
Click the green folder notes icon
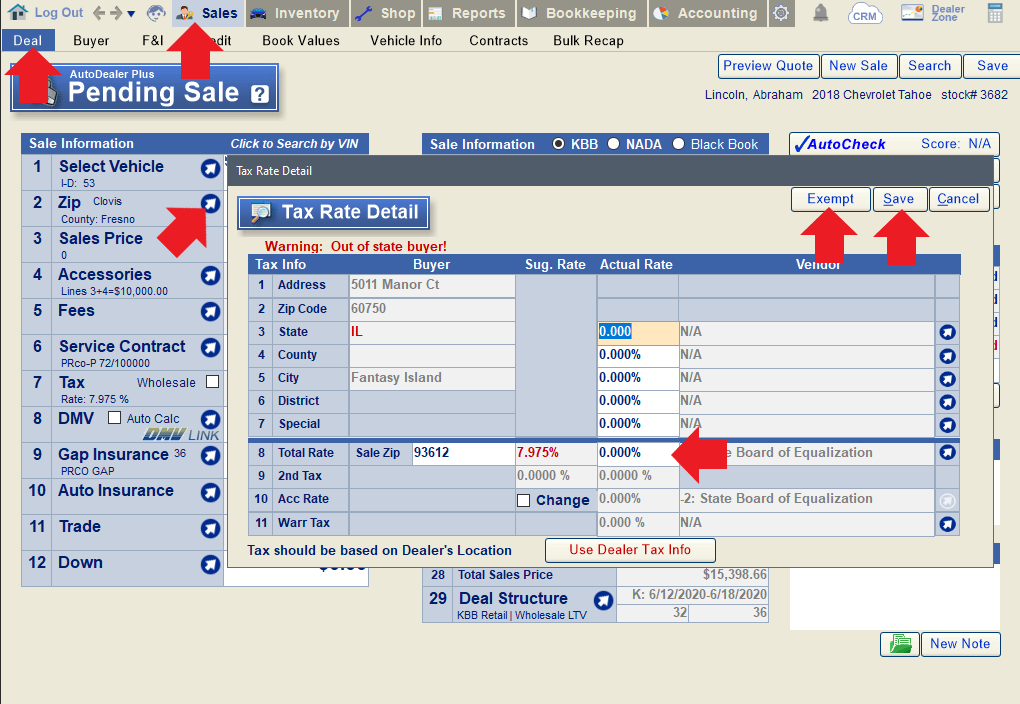(x=900, y=644)
